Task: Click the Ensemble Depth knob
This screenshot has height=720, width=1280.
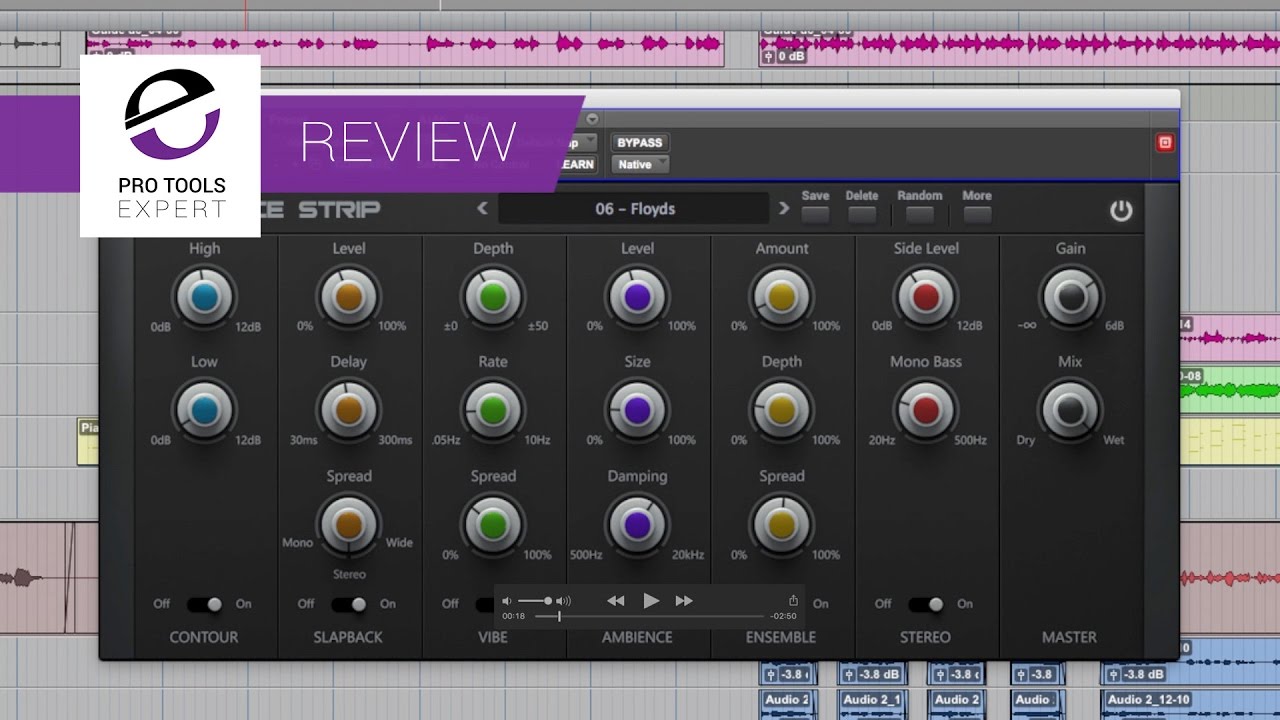Action: (x=781, y=410)
